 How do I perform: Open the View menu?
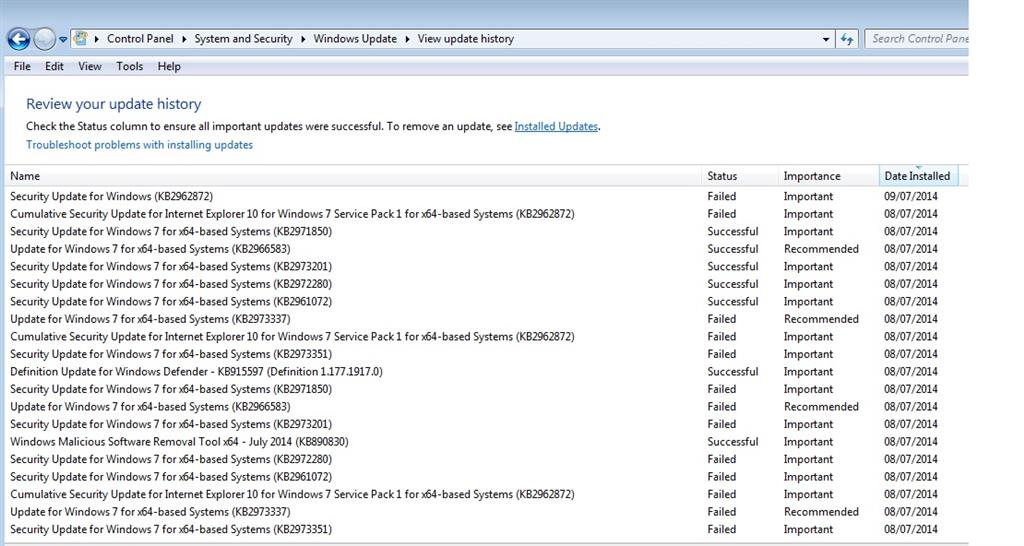coord(90,67)
